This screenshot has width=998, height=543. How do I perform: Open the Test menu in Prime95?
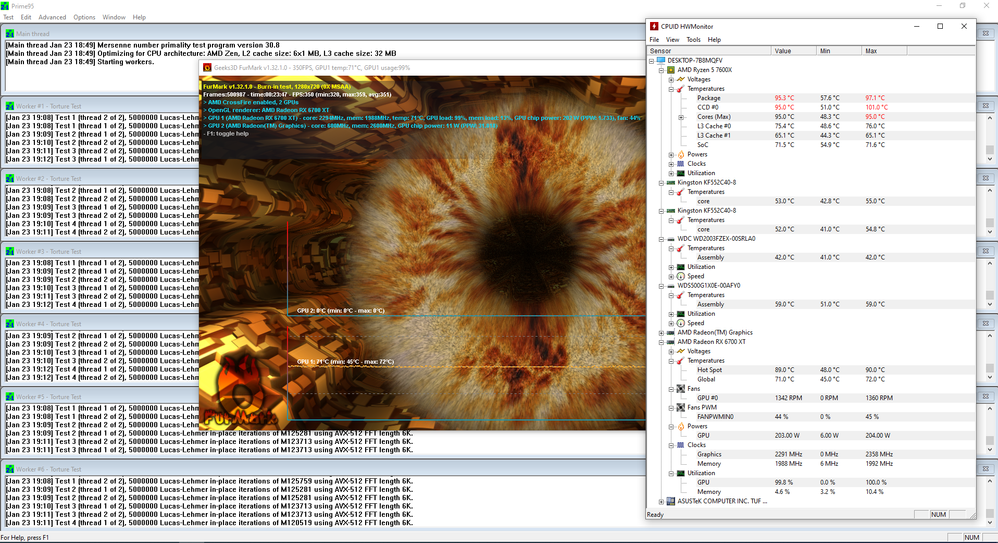tap(8, 17)
